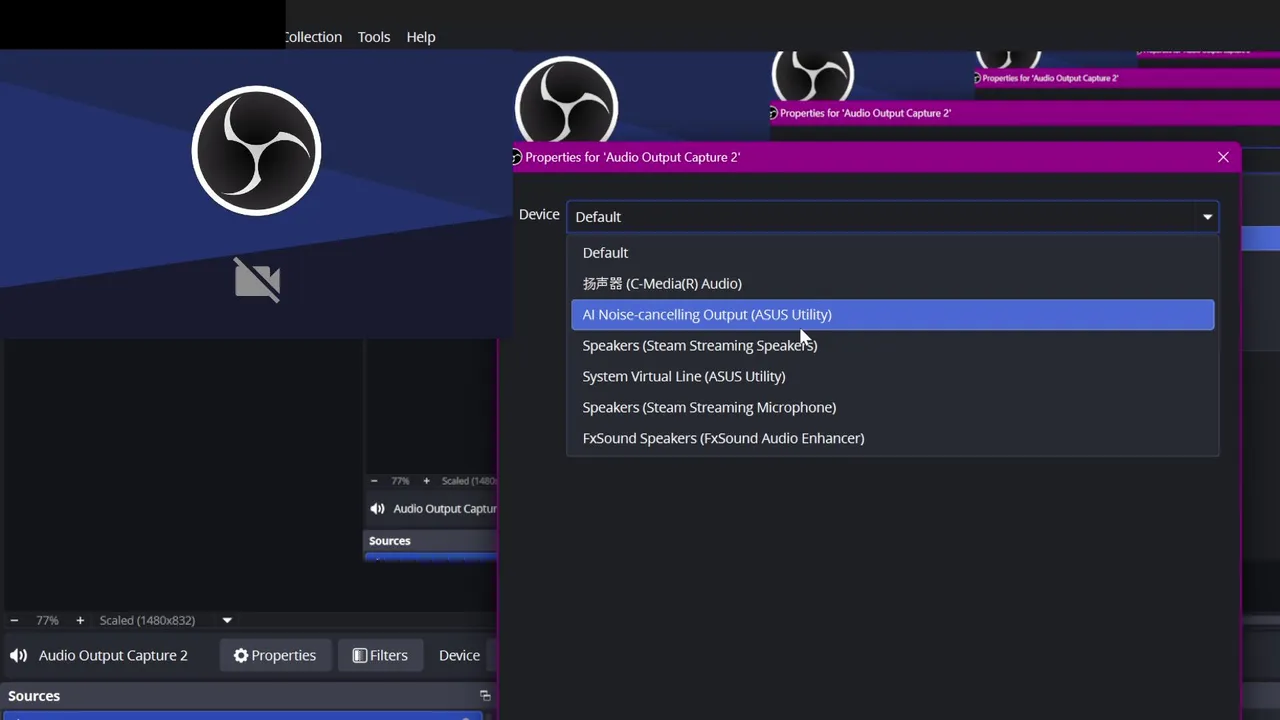Open the Scene Collection menu
The image size is (1280, 720).
click(x=313, y=37)
